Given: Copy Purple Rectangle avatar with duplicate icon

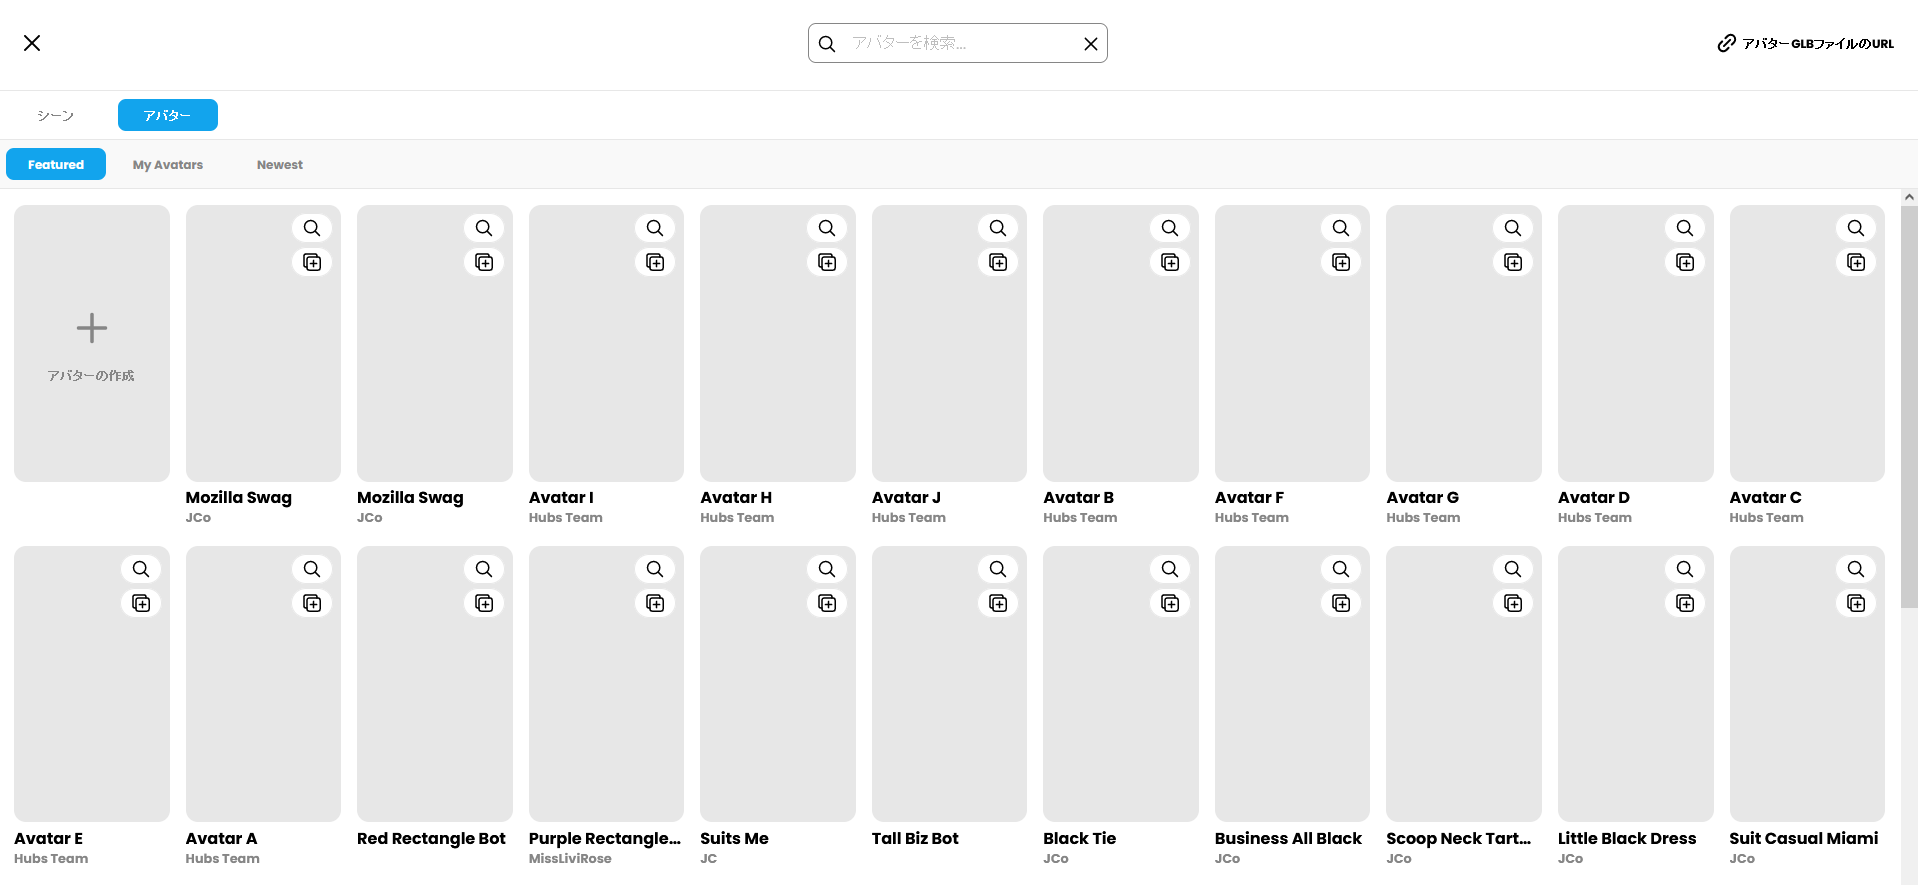Looking at the screenshot, I should point(655,603).
